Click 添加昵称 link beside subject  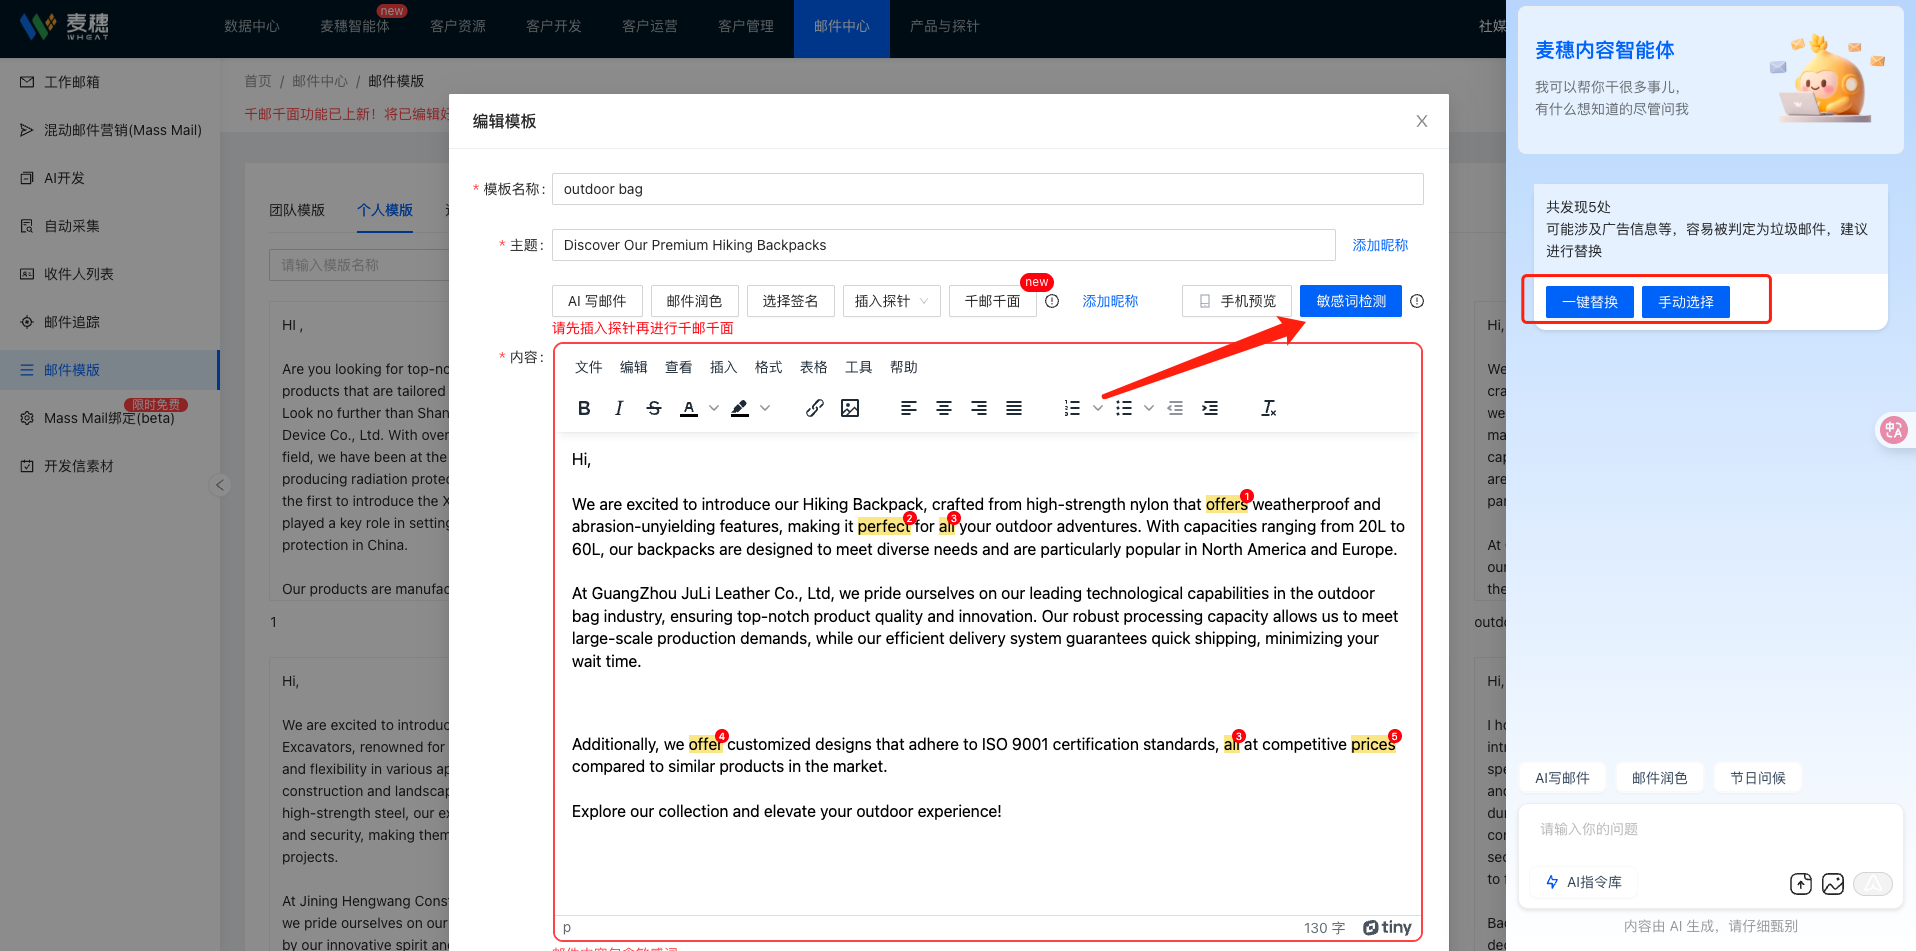click(1380, 245)
